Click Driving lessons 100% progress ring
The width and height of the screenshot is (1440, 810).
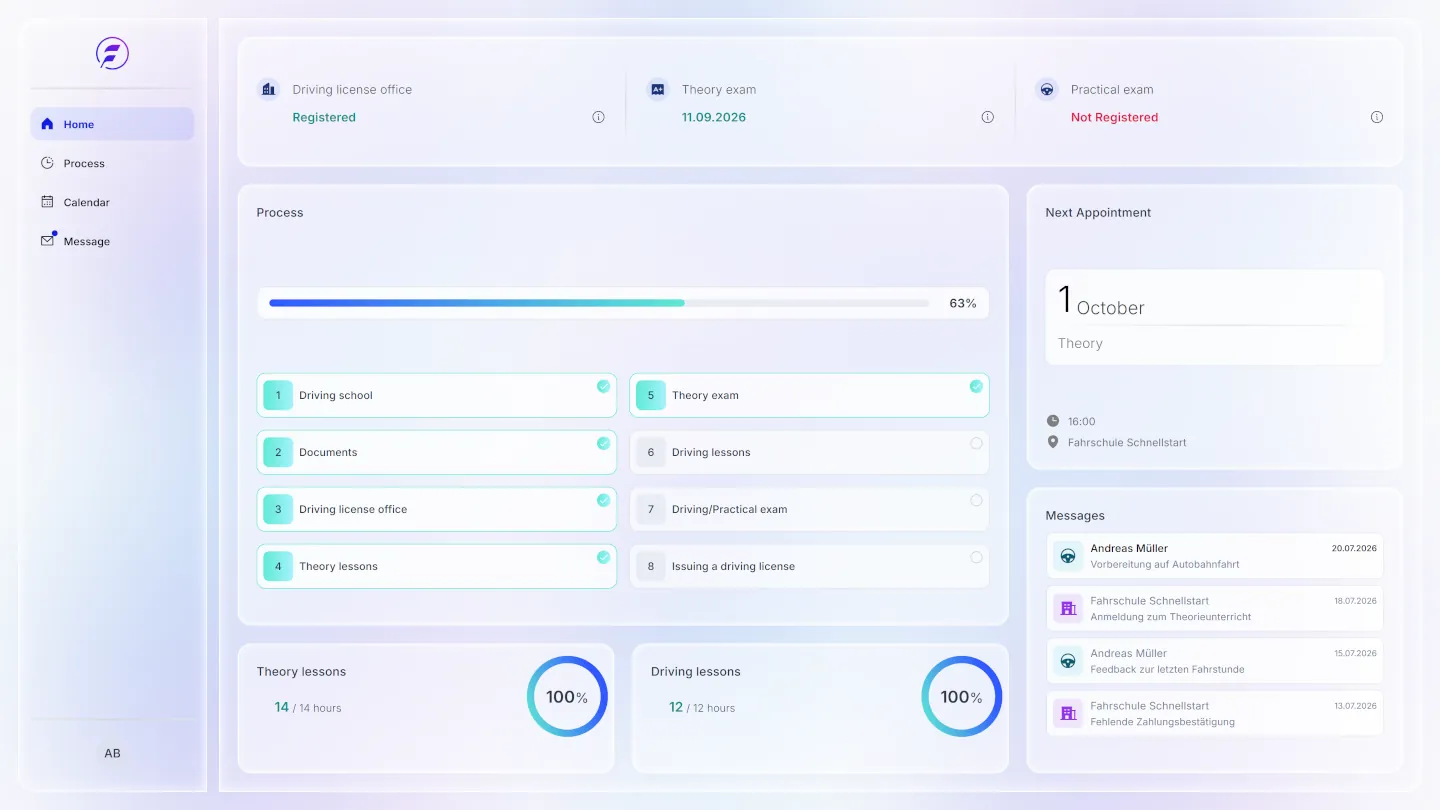coord(961,697)
